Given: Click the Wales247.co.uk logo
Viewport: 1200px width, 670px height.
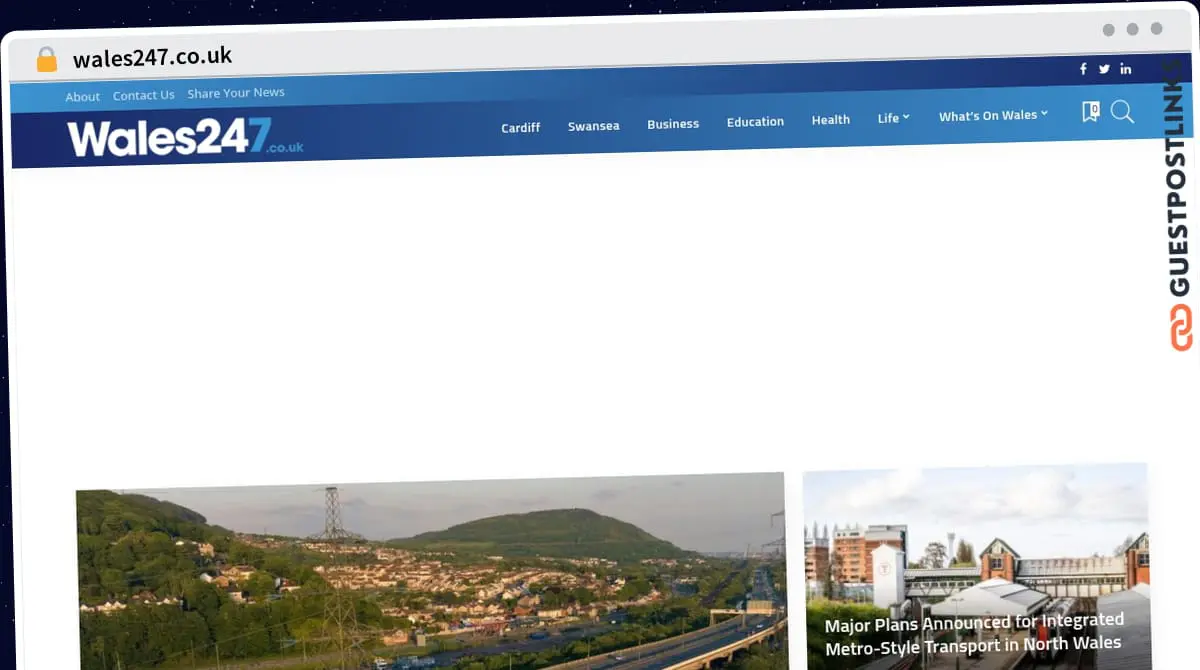Looking at the screenshot, I should [x=185, y=138].
